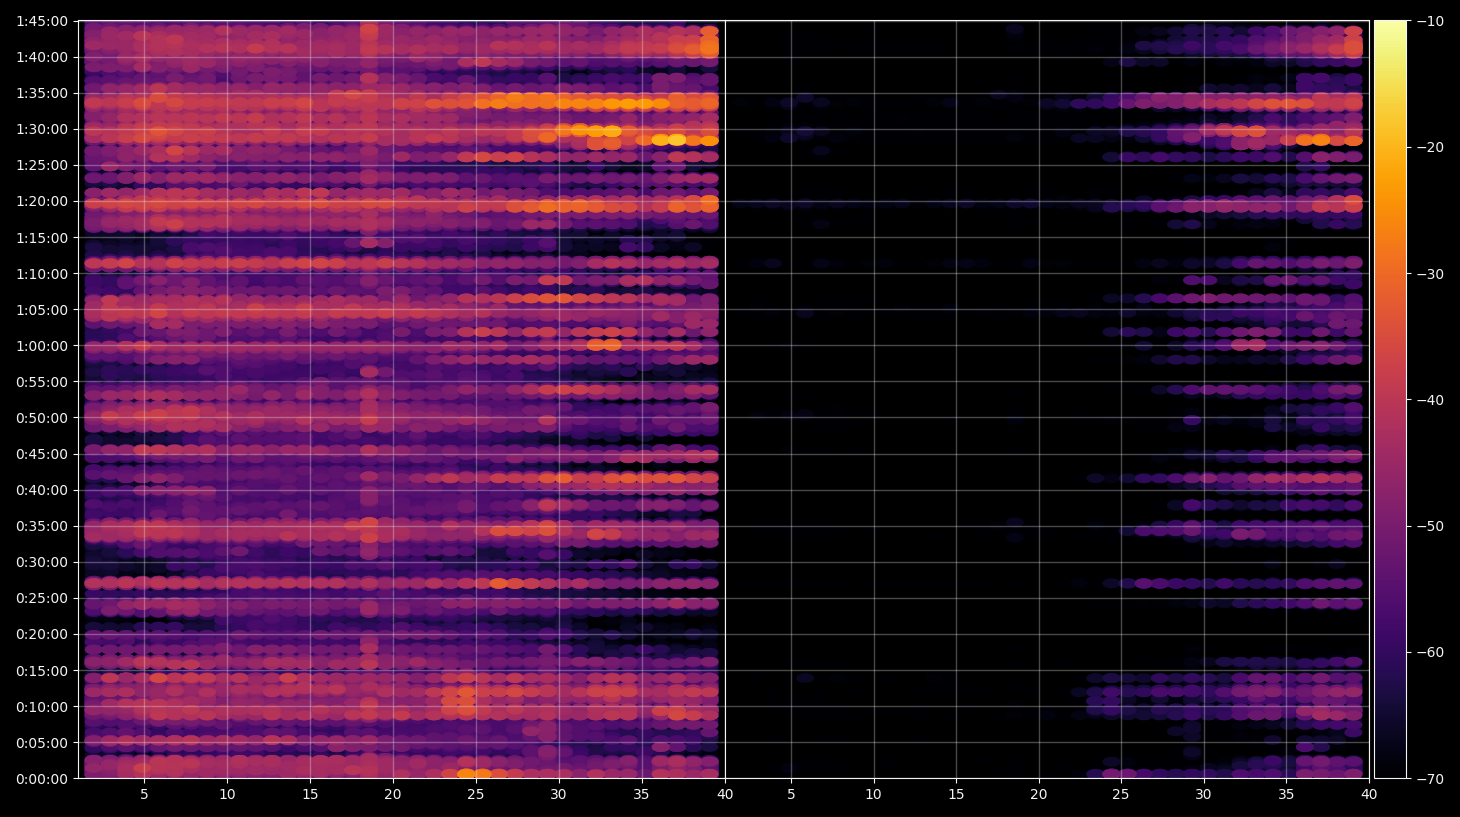Viewport: 1460px width, 817px height.
Task: Select x-axis label 30 under right heatmap
Action: click(1203, 795)
